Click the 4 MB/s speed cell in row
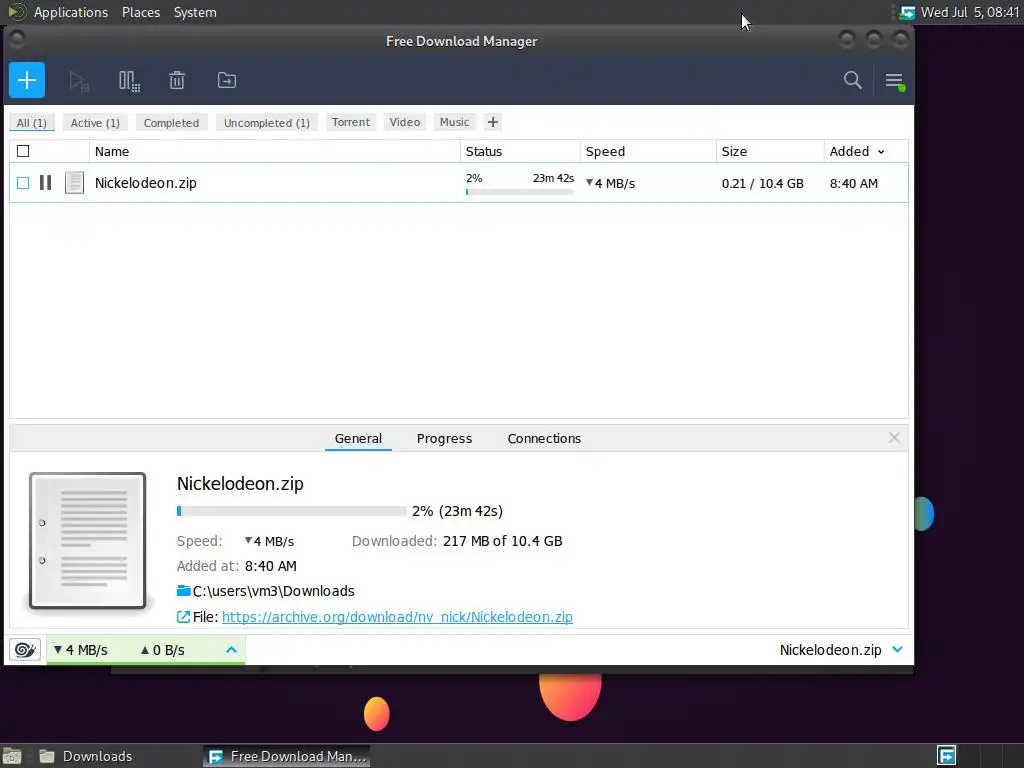1024x768 pixels. coord(611,184)
